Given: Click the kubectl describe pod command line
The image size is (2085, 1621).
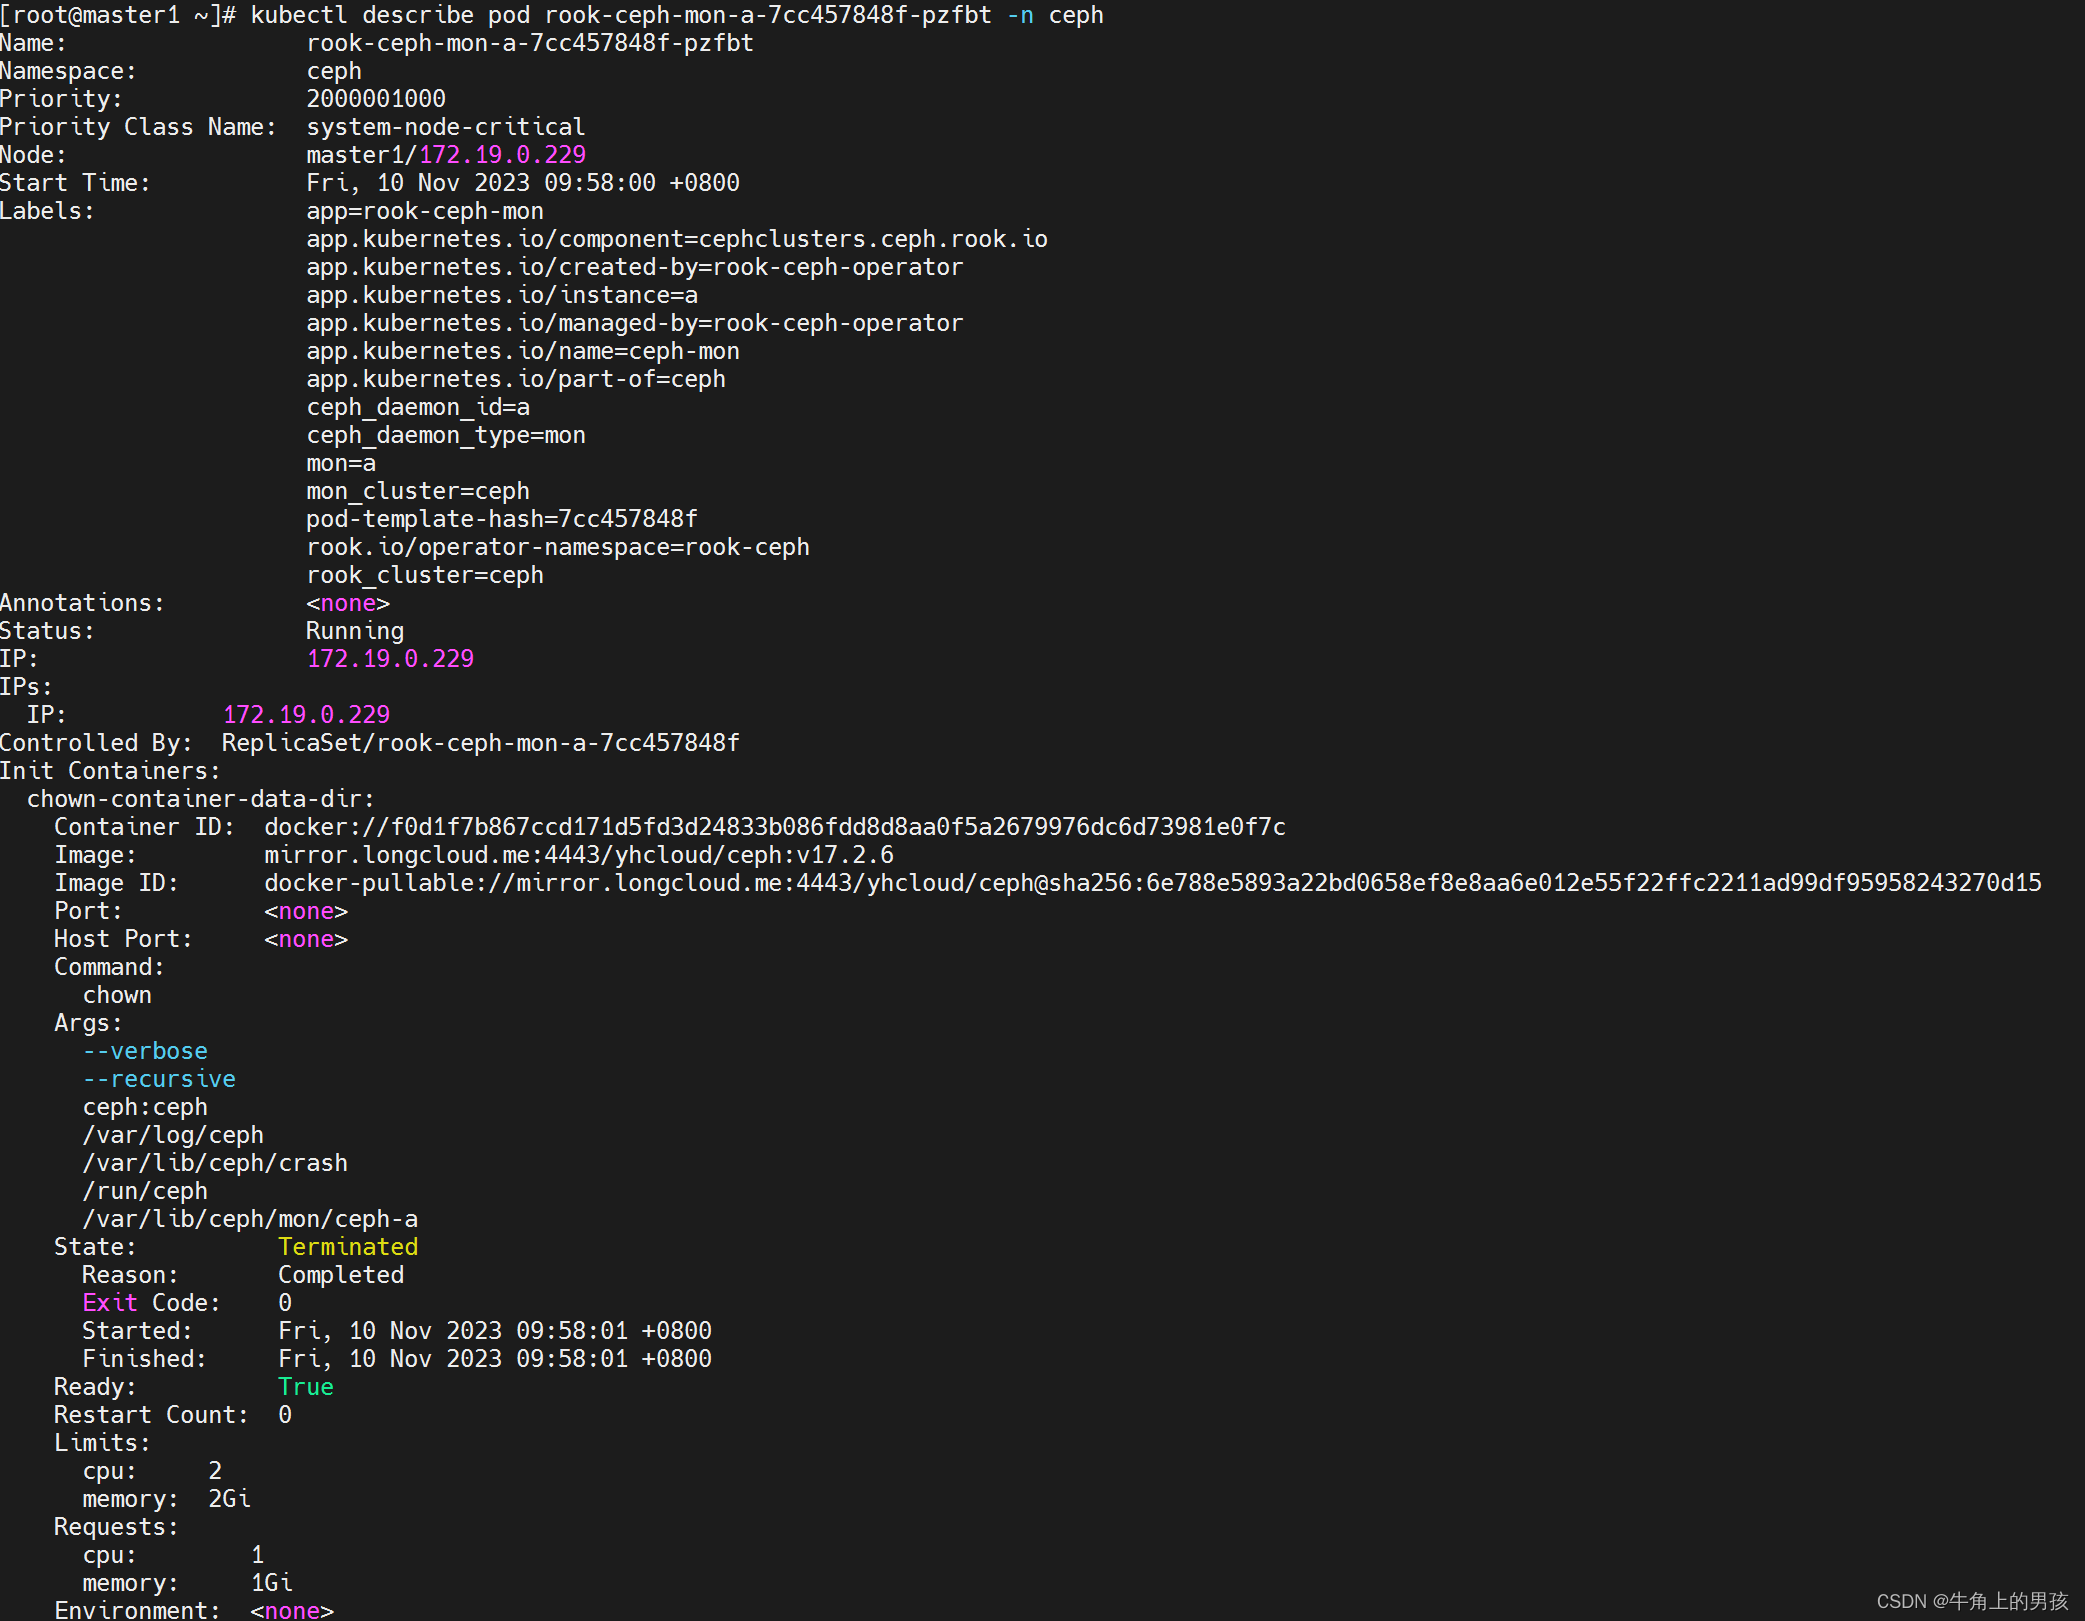Looking at the screenshot, I should (x=552, y=15).
